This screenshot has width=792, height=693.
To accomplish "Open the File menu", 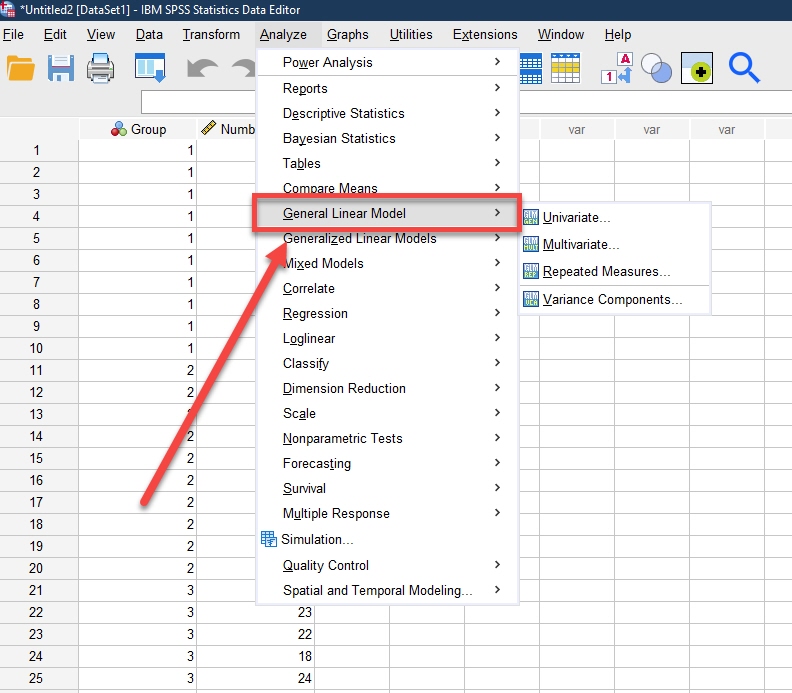I will [13, 34].
